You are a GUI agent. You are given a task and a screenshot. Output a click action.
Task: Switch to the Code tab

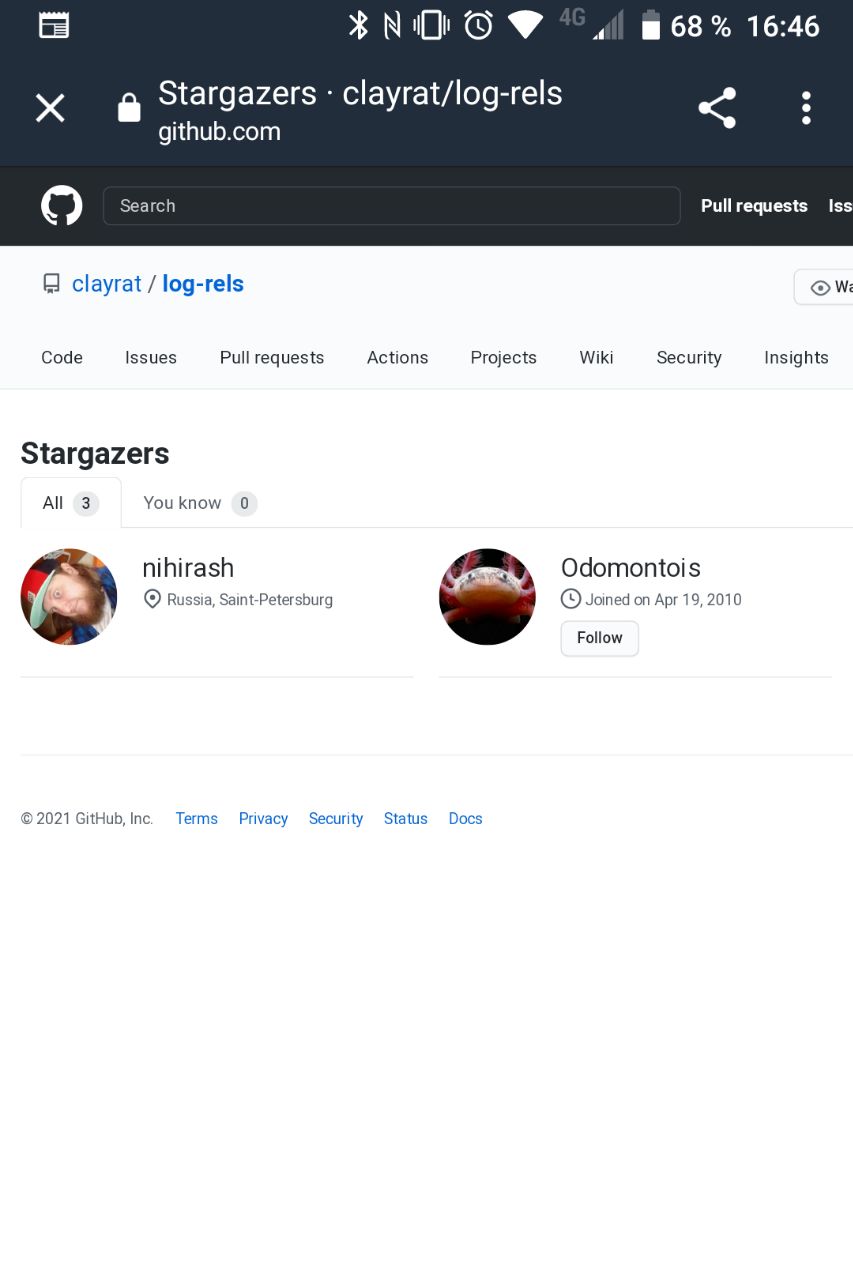point(62,358)
